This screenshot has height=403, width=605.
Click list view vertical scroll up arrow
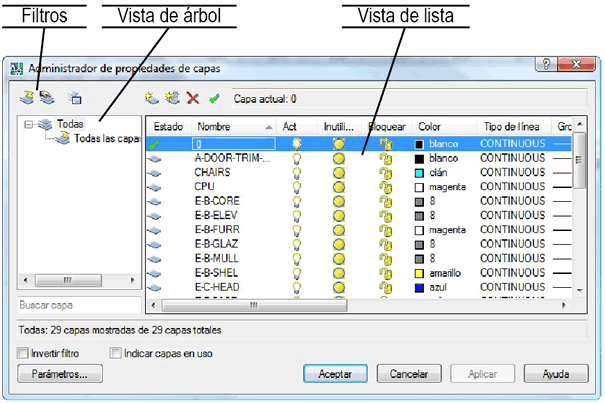[x=579, y=124]
